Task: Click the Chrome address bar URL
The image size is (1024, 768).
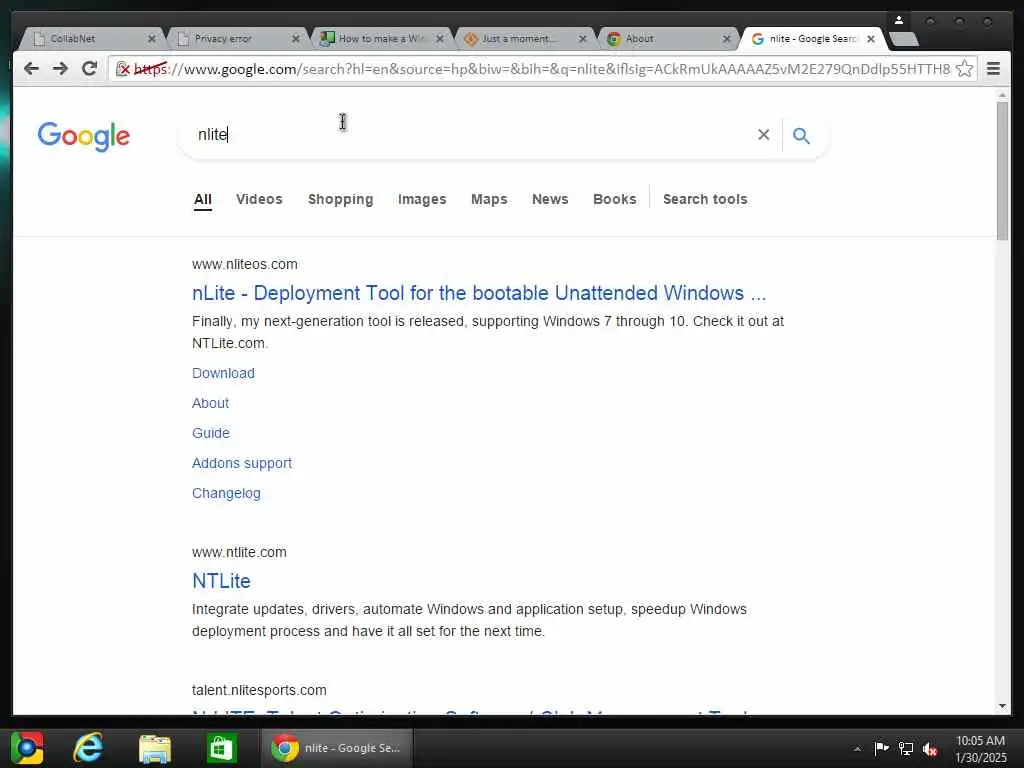Action: coord(542,69)
